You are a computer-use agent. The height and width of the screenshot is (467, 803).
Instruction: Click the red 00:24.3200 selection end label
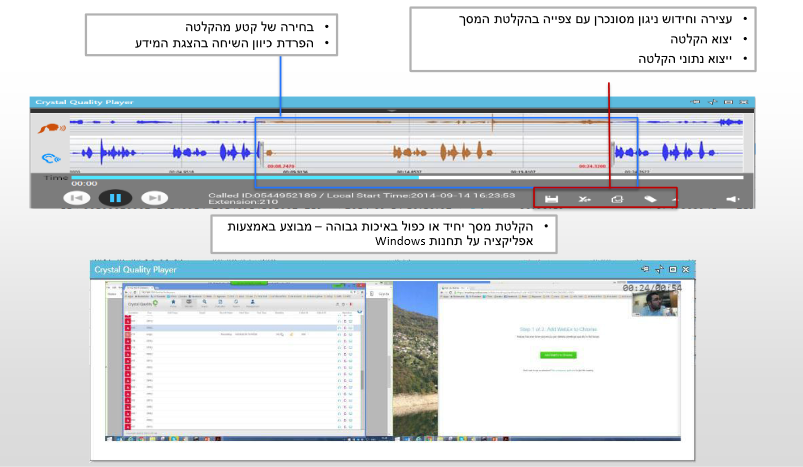coord(593,166)
